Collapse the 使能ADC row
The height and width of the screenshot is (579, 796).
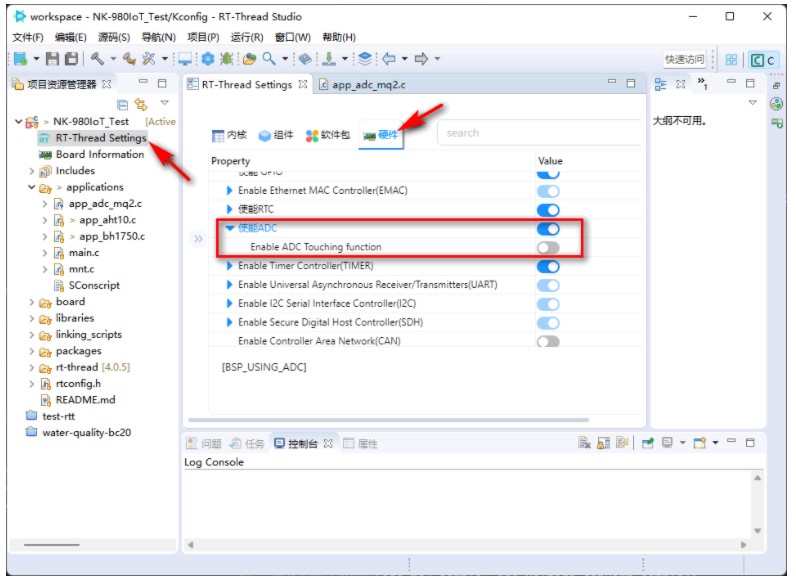[229, 228]
